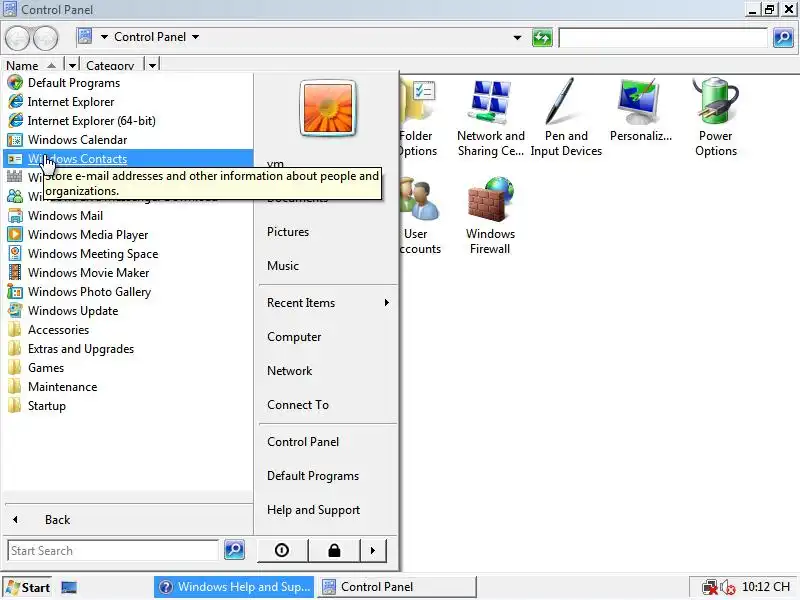Screen dimensions: 800x600
Task: Open the Name column filter dropdown
Action: tap(72, 65)
